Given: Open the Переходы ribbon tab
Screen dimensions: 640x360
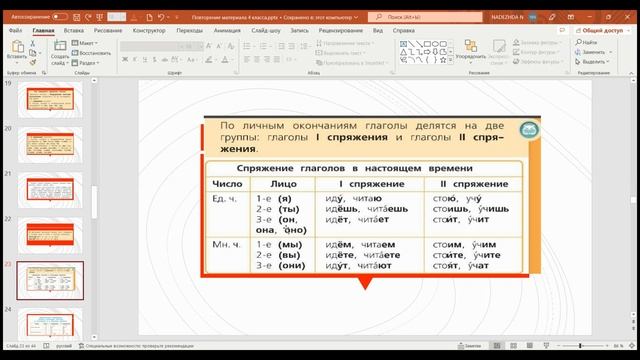Looking at the screenshot, I should click(189, 31).
